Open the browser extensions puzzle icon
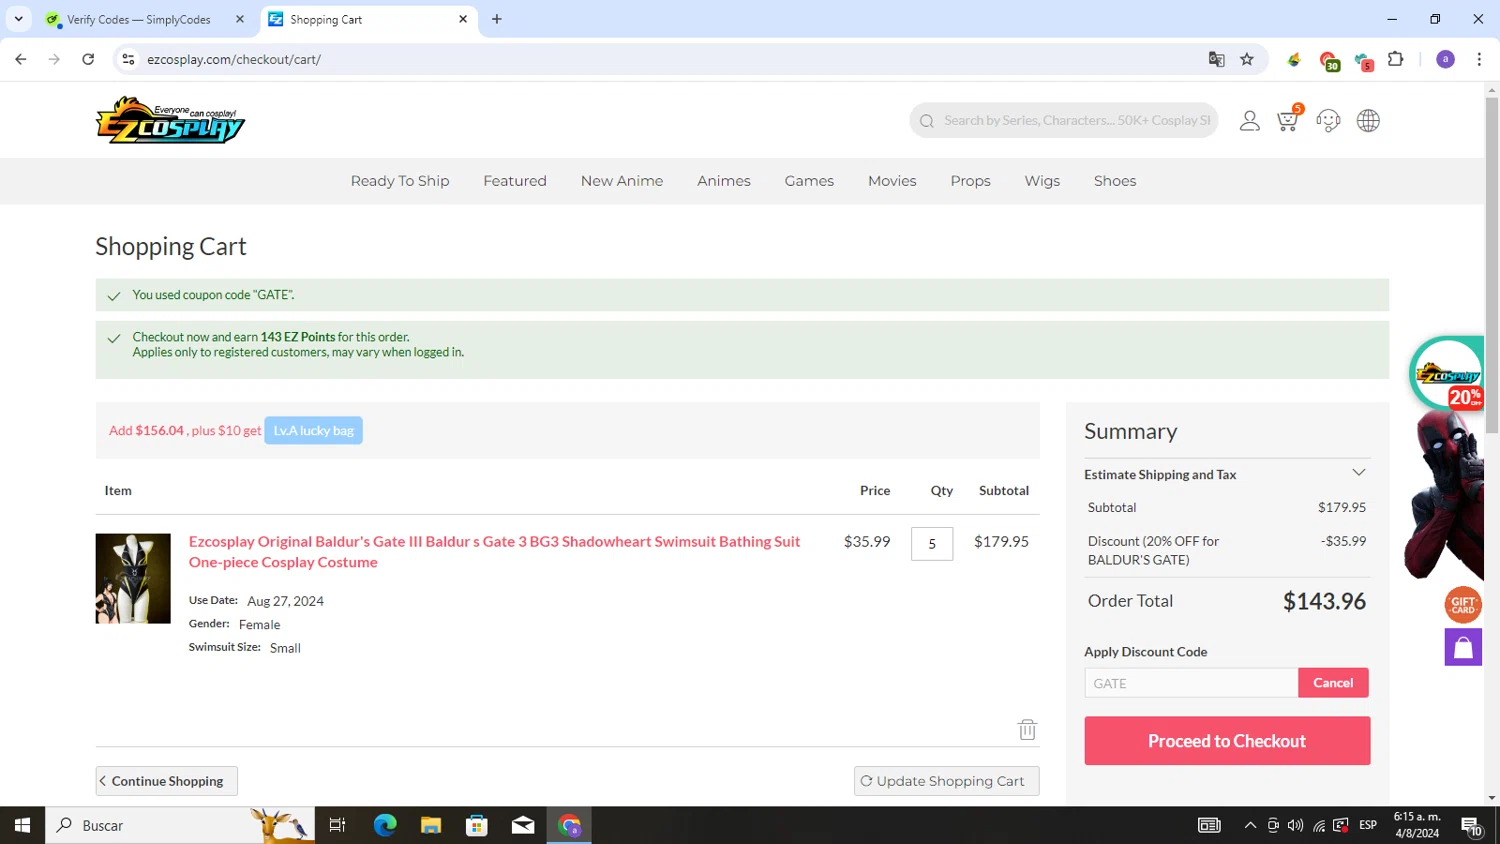Viewport: 1500px width, 844px height. pyautogui.click(x=1396, y=59)
